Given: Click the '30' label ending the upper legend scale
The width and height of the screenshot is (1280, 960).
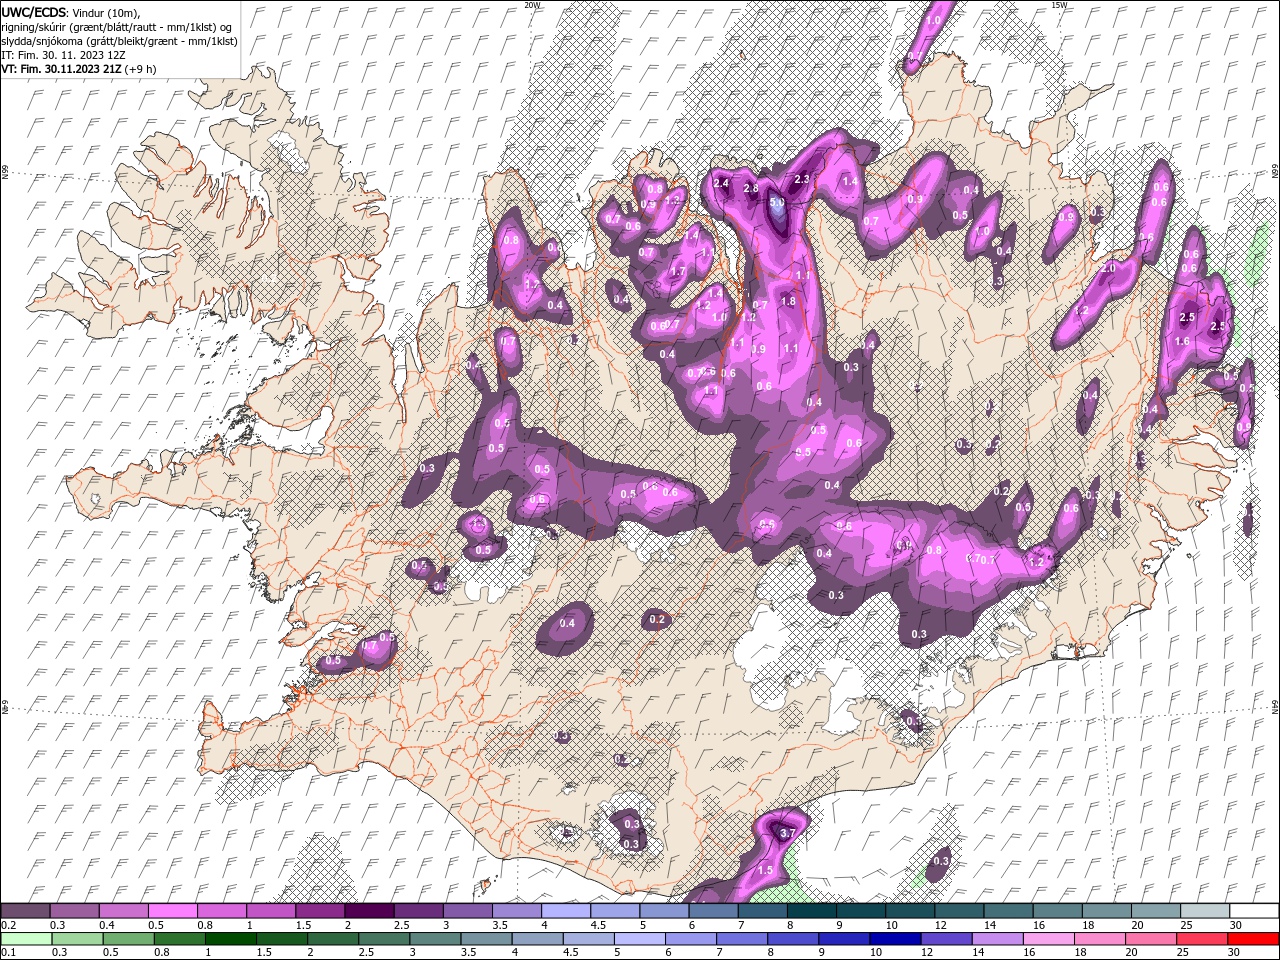Looking at the screenshot, I should pyautogui.click(x=1236, y=925).
